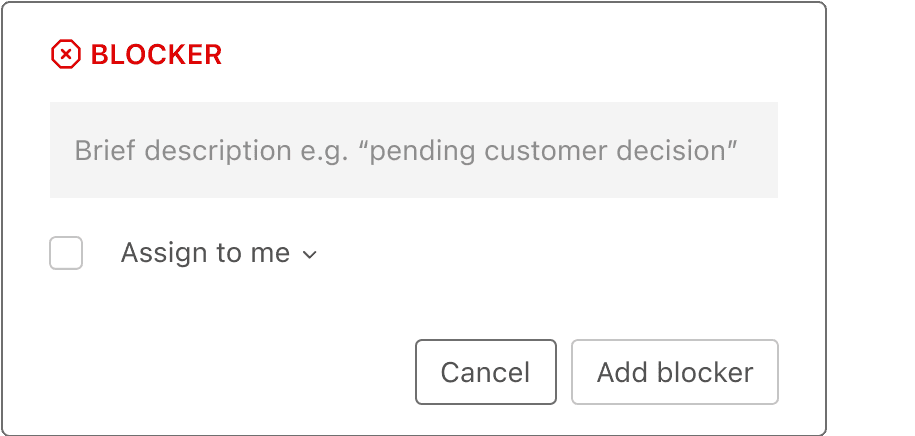
Task: Enable the blocker assignment checkbox
Action: [66, 254]
